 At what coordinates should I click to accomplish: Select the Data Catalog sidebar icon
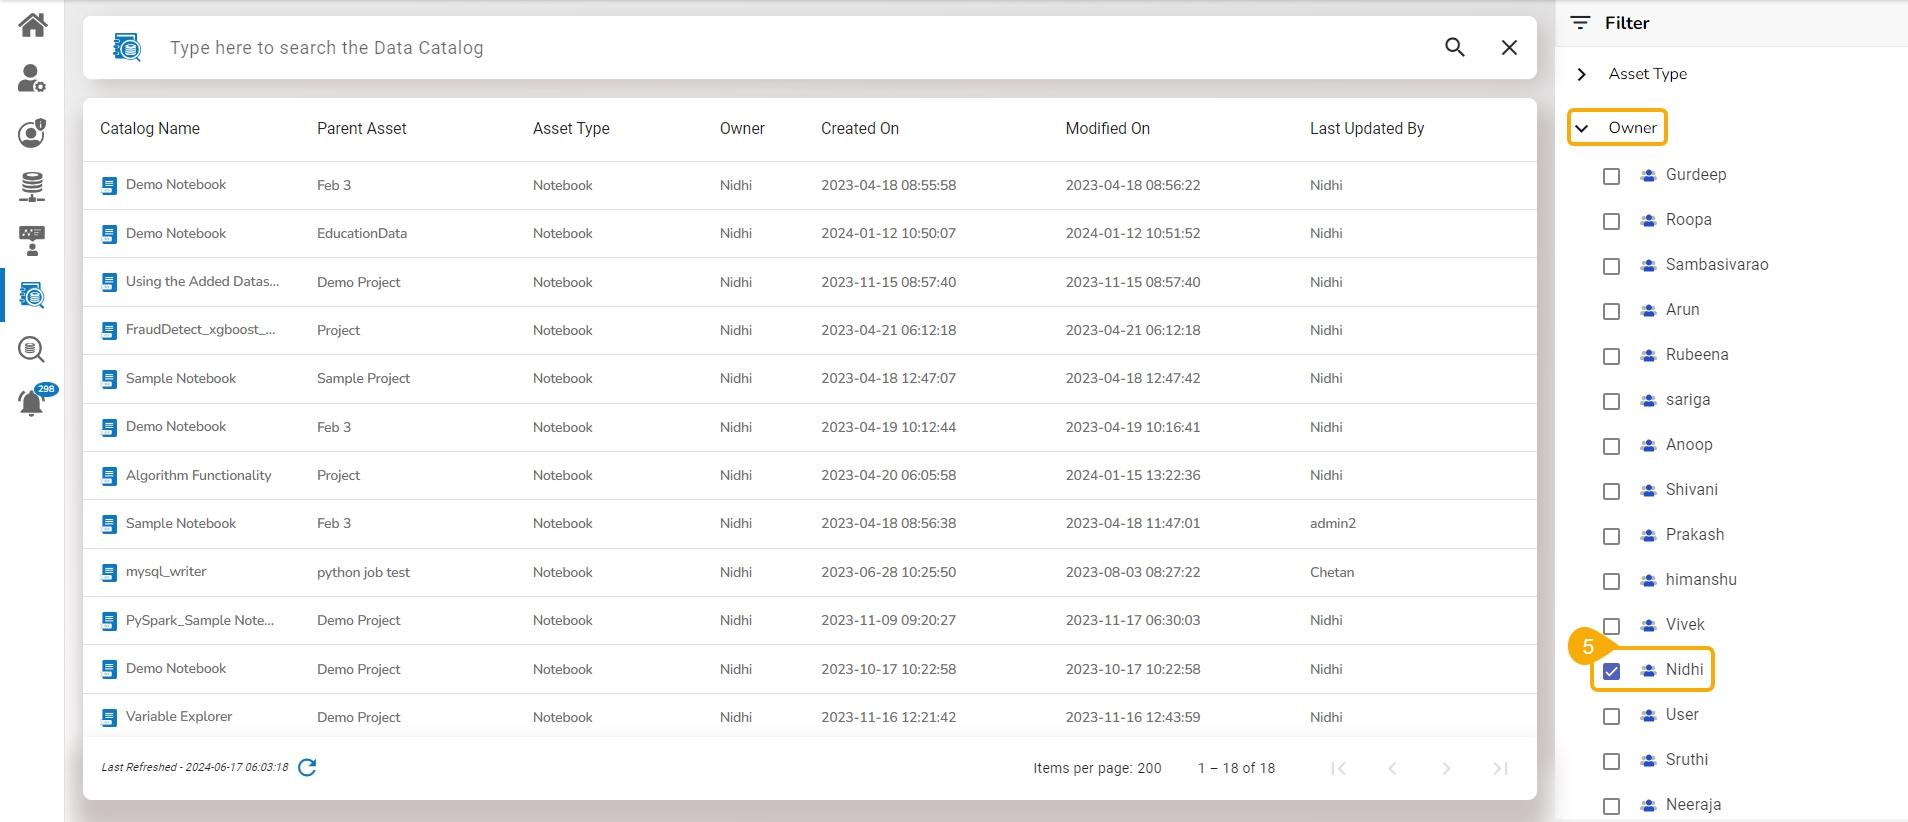(32, 295)
